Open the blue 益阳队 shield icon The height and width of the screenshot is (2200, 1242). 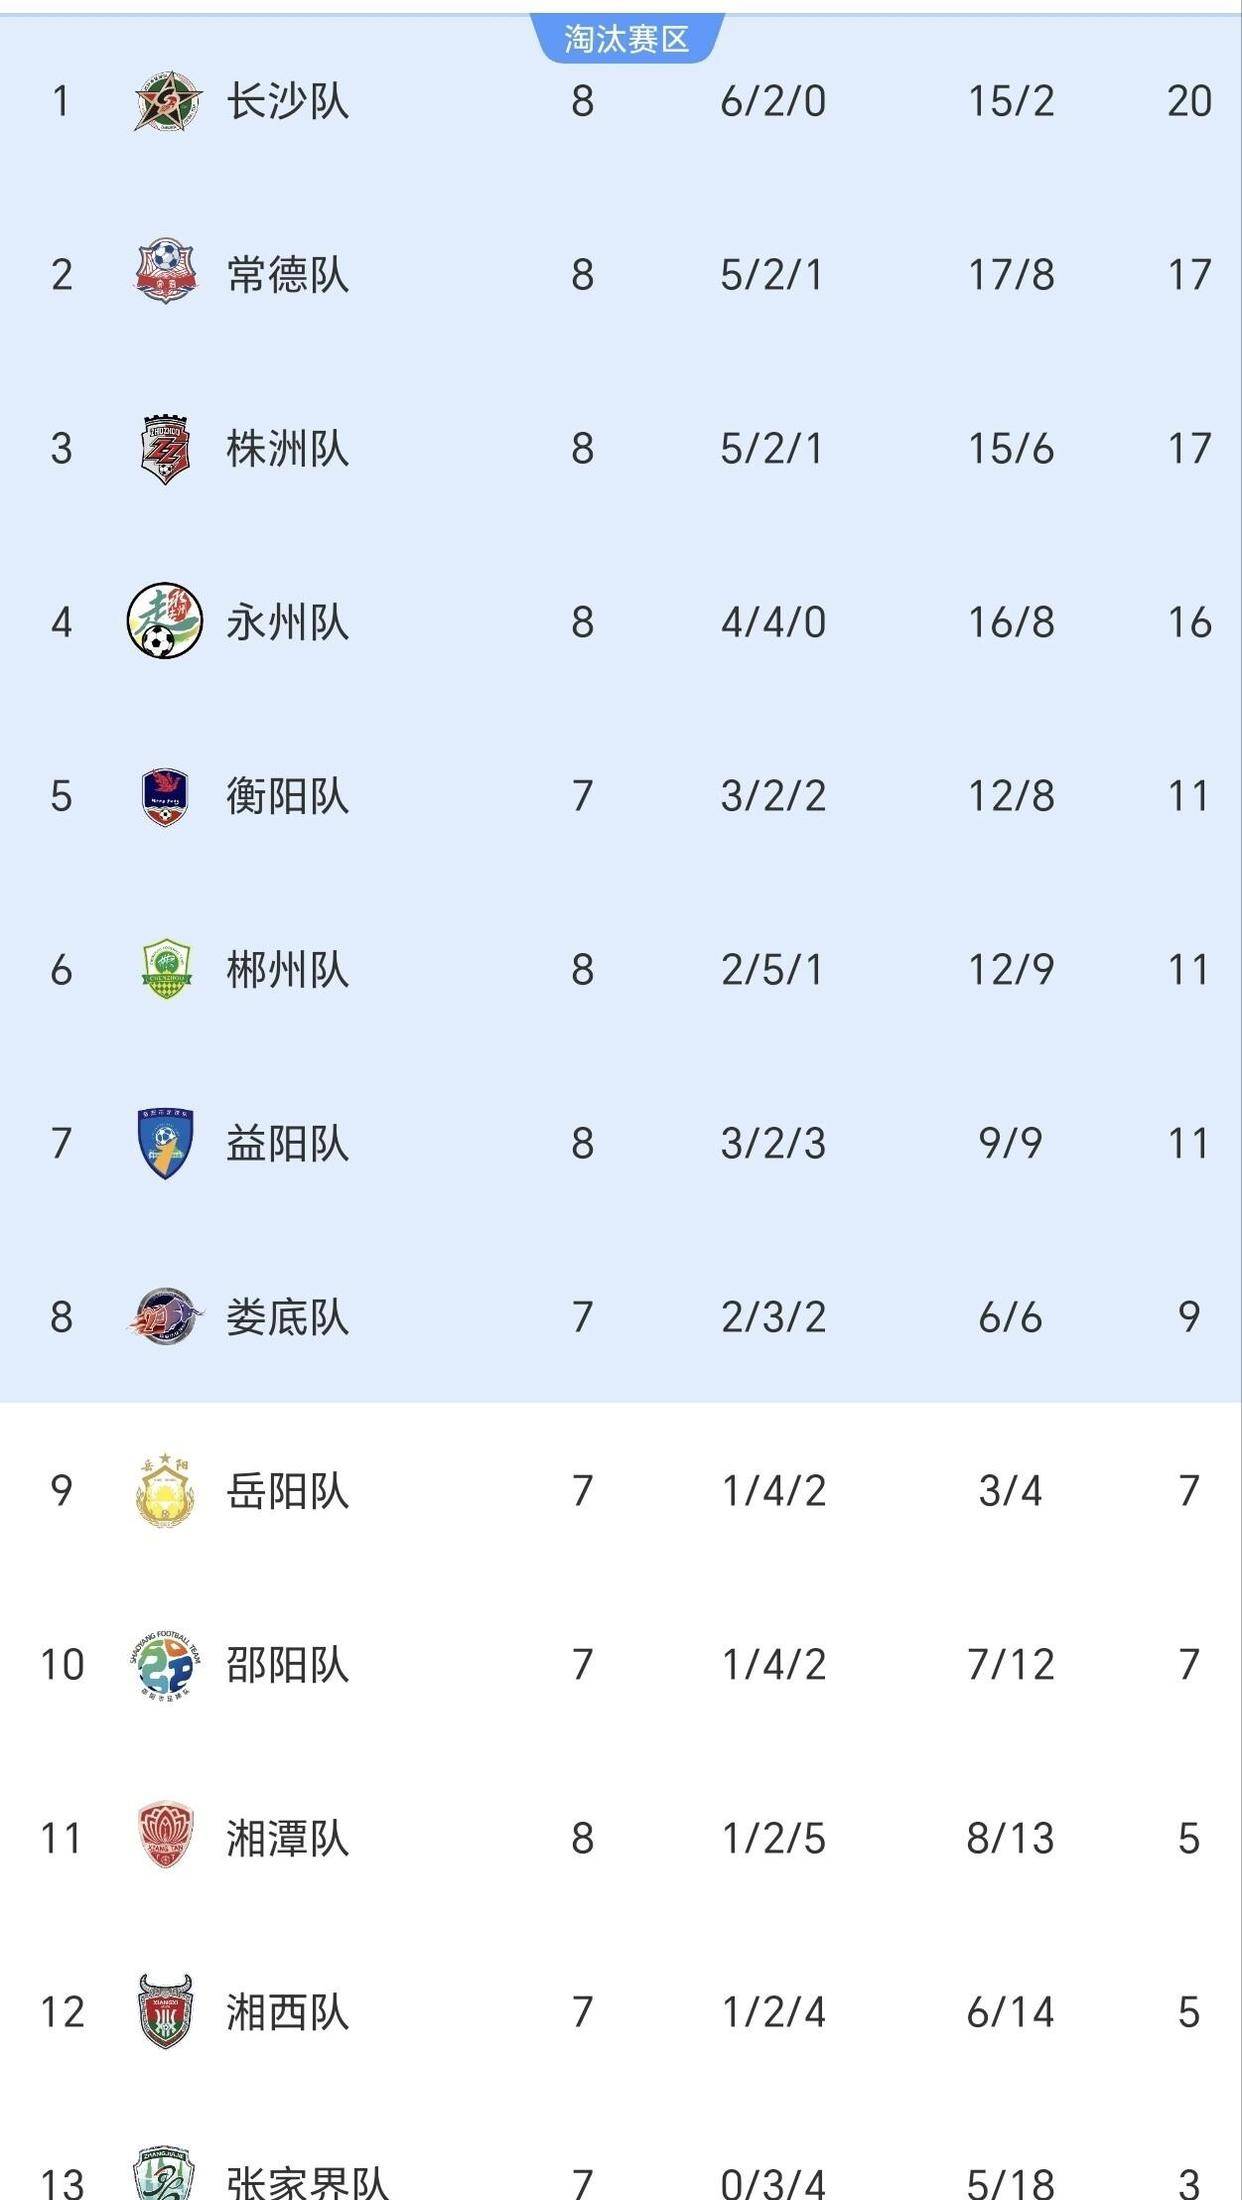click(x=165, y=1143)
